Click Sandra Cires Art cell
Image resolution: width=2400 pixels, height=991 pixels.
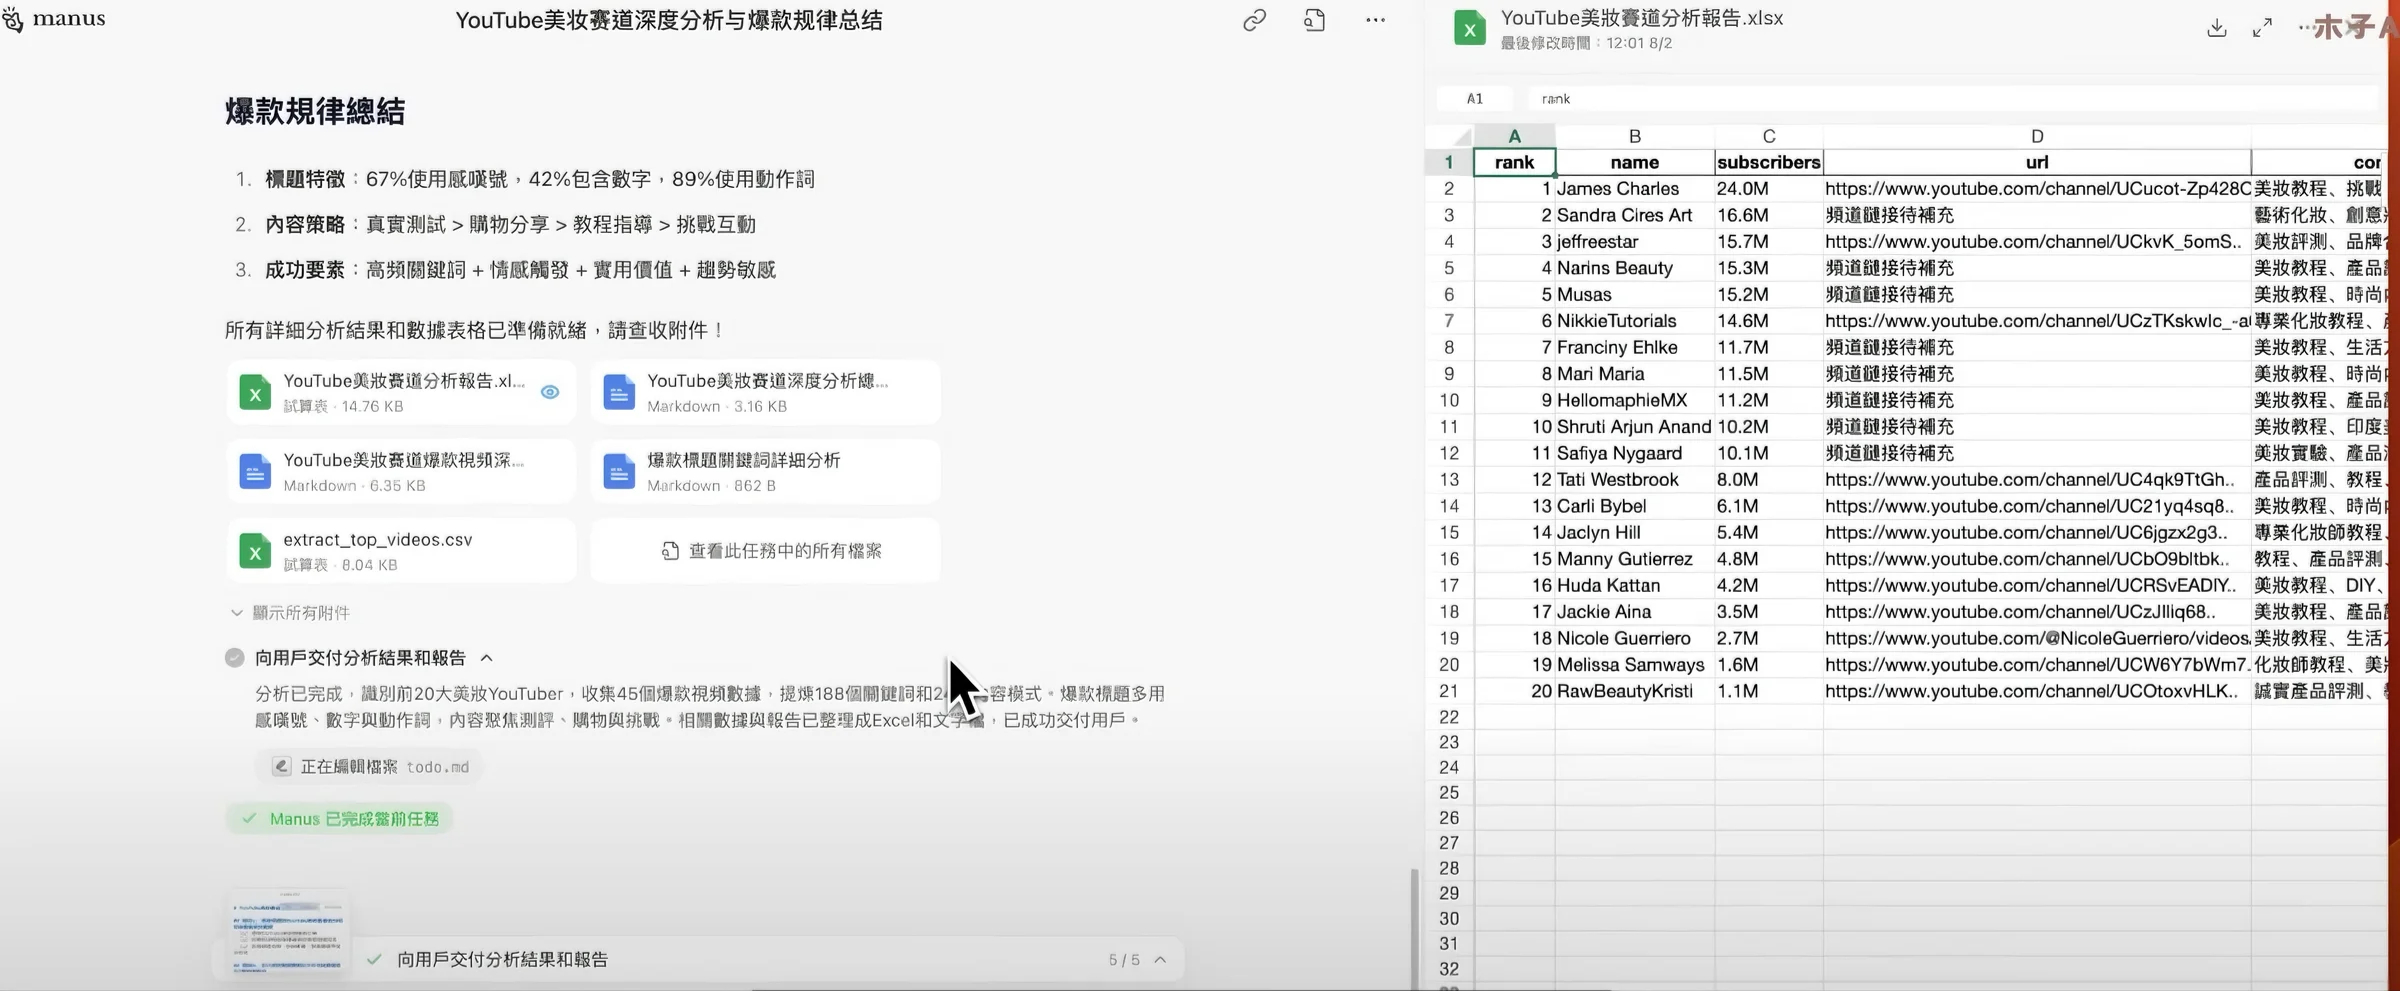1635,215
